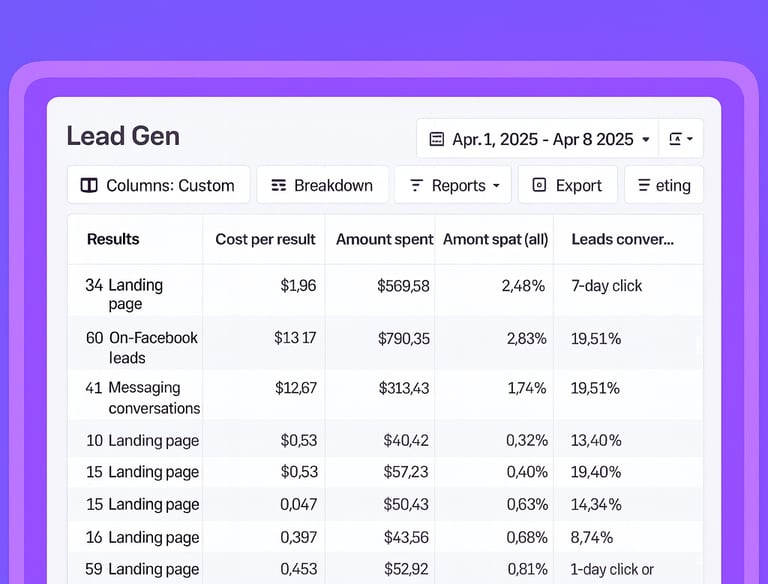Click the Lead Gen title
This screenshot has width=768, height=584.
(x=123, y=136)
